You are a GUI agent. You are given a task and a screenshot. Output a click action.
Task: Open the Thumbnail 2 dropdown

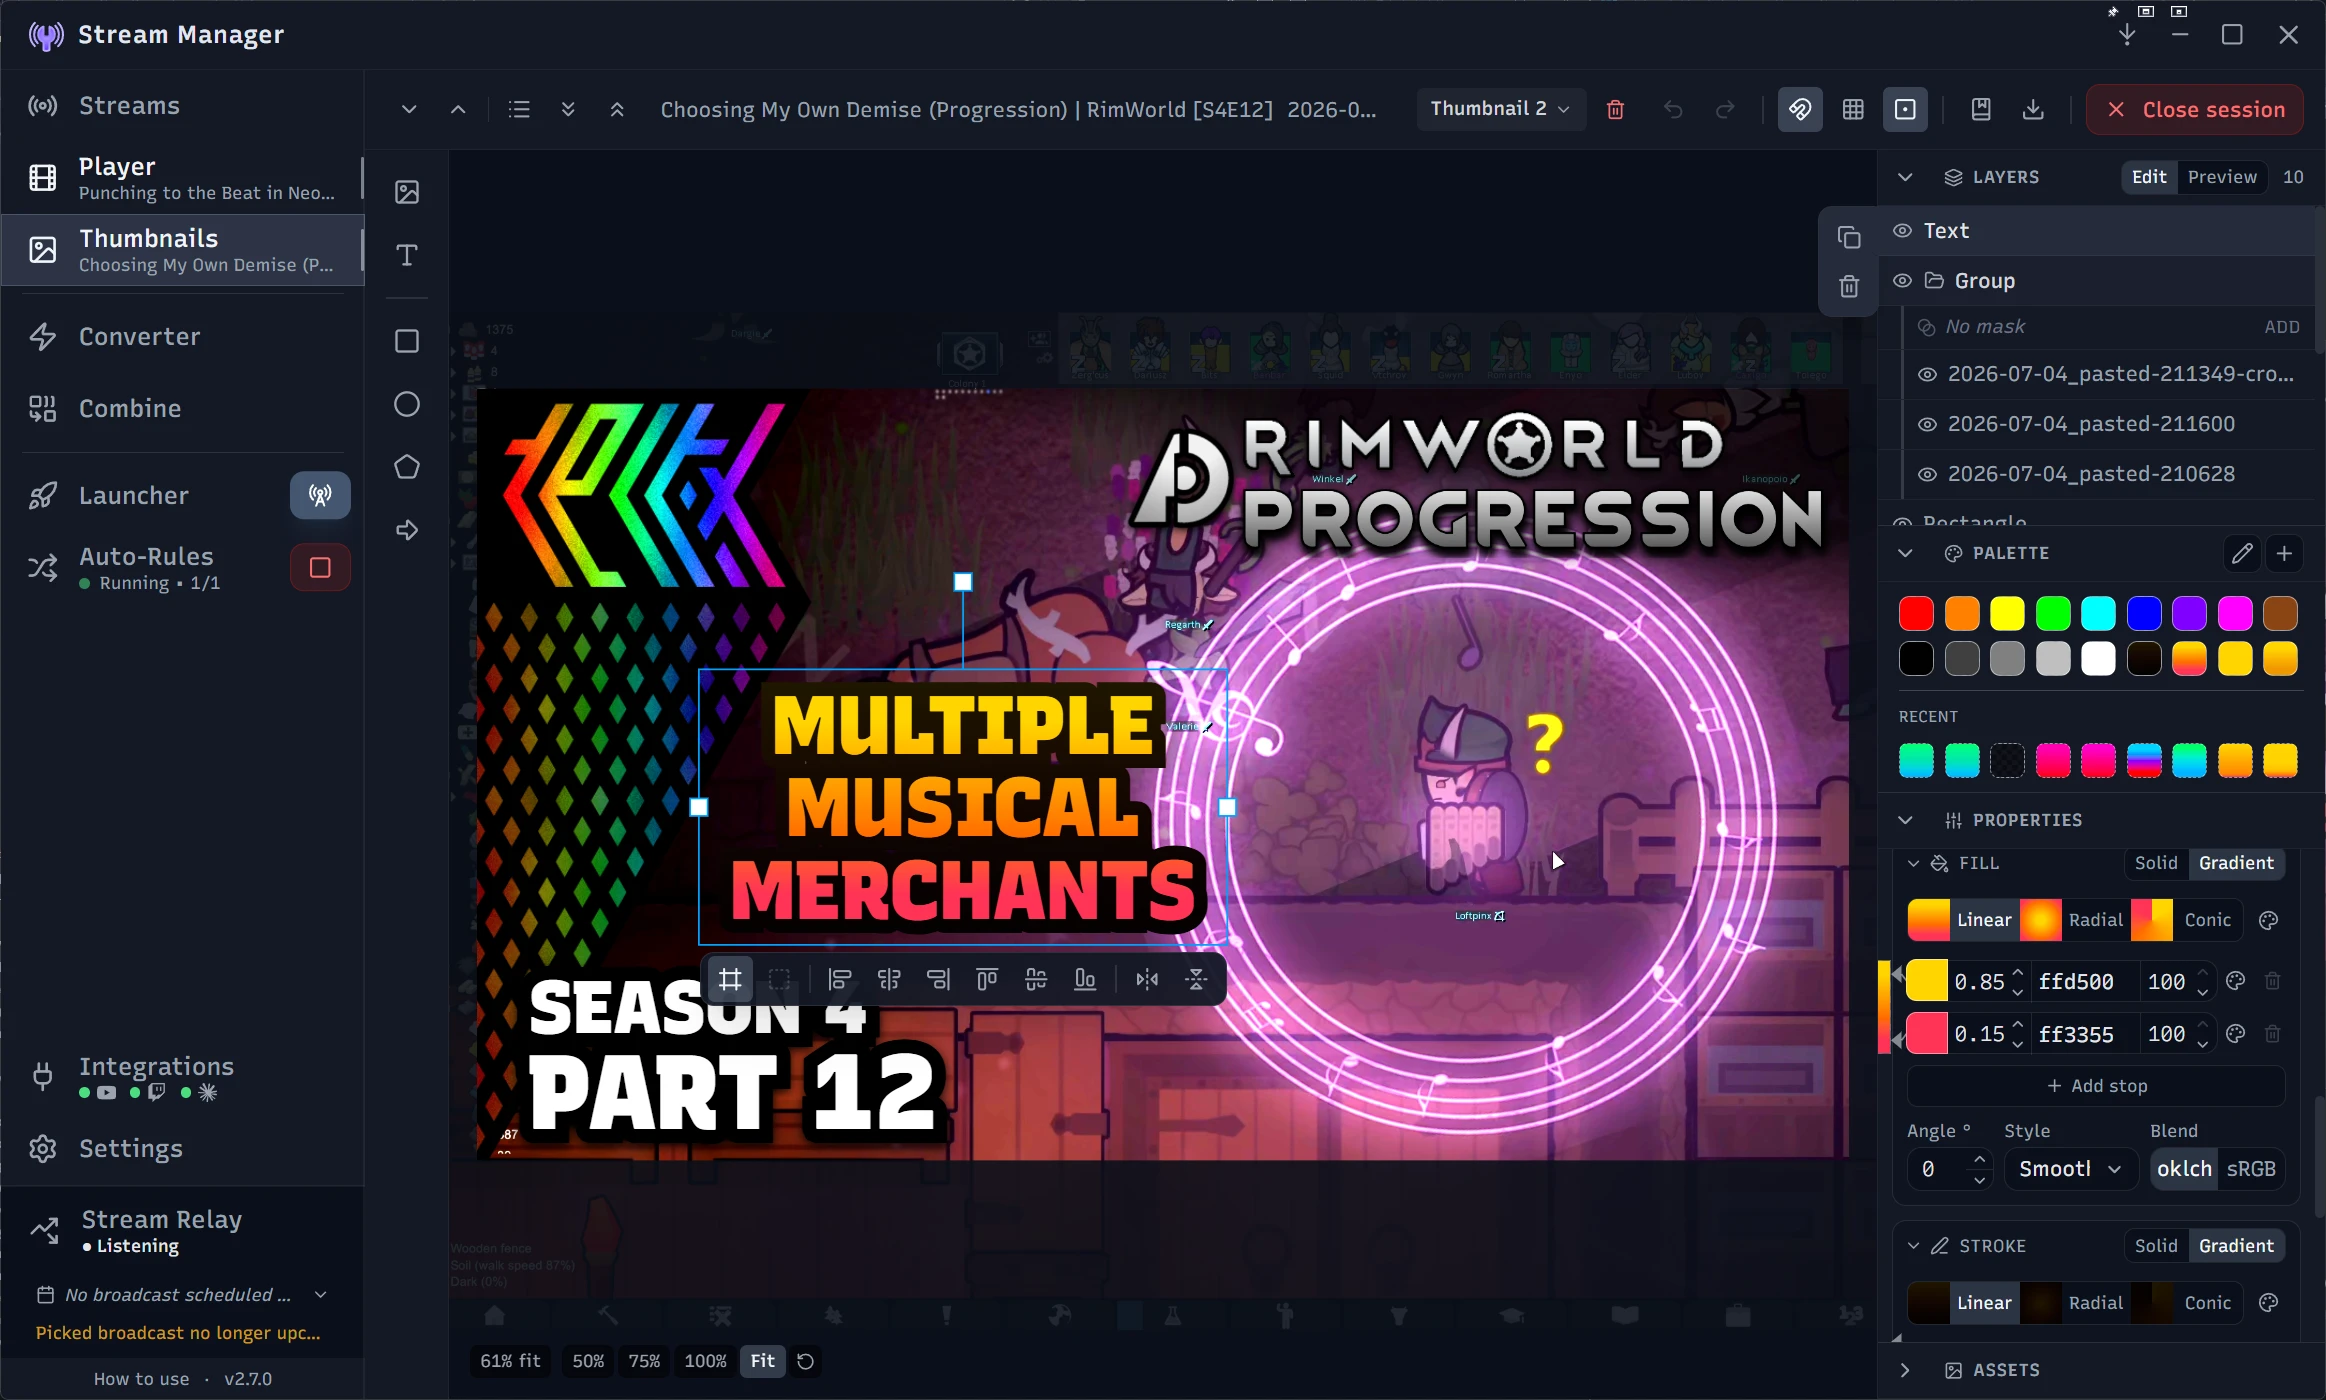[x=1500, y=109]
